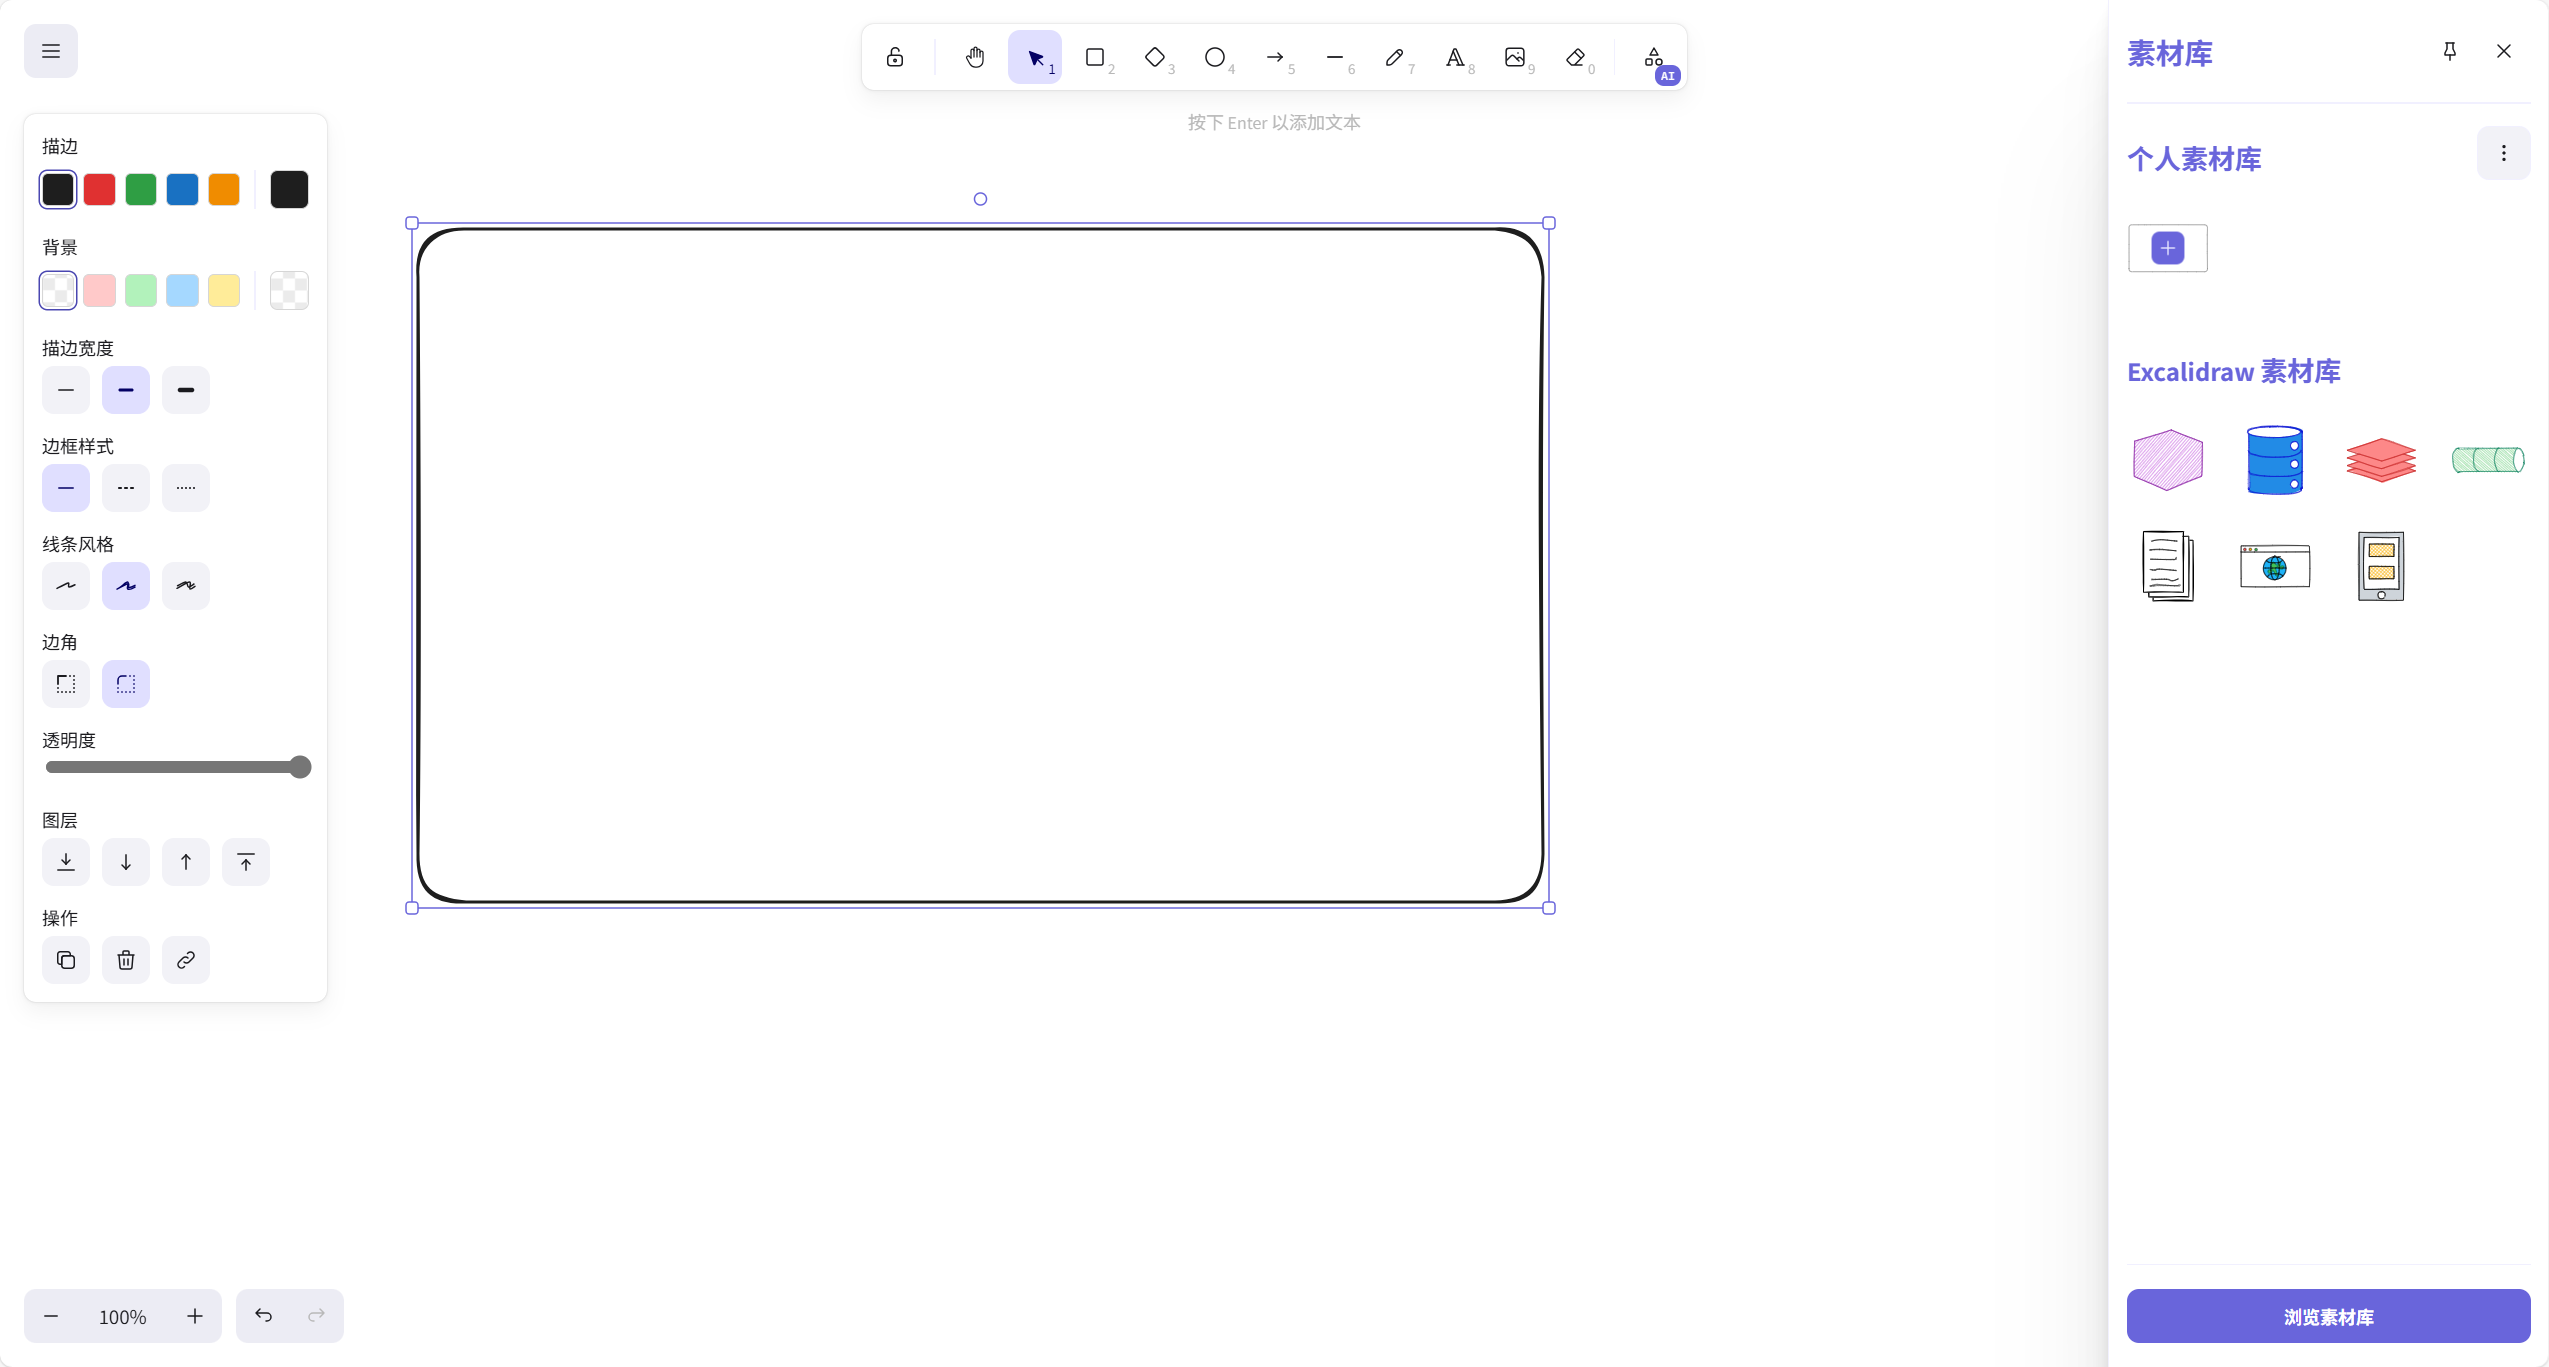Select the Eraser tool
Screen dimensions: 2549x1367
(x=1575, y=57)
